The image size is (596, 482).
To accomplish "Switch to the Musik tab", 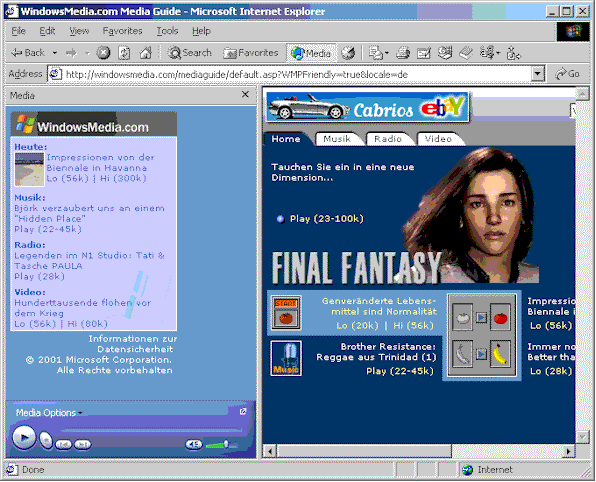I will click(337, 139).
